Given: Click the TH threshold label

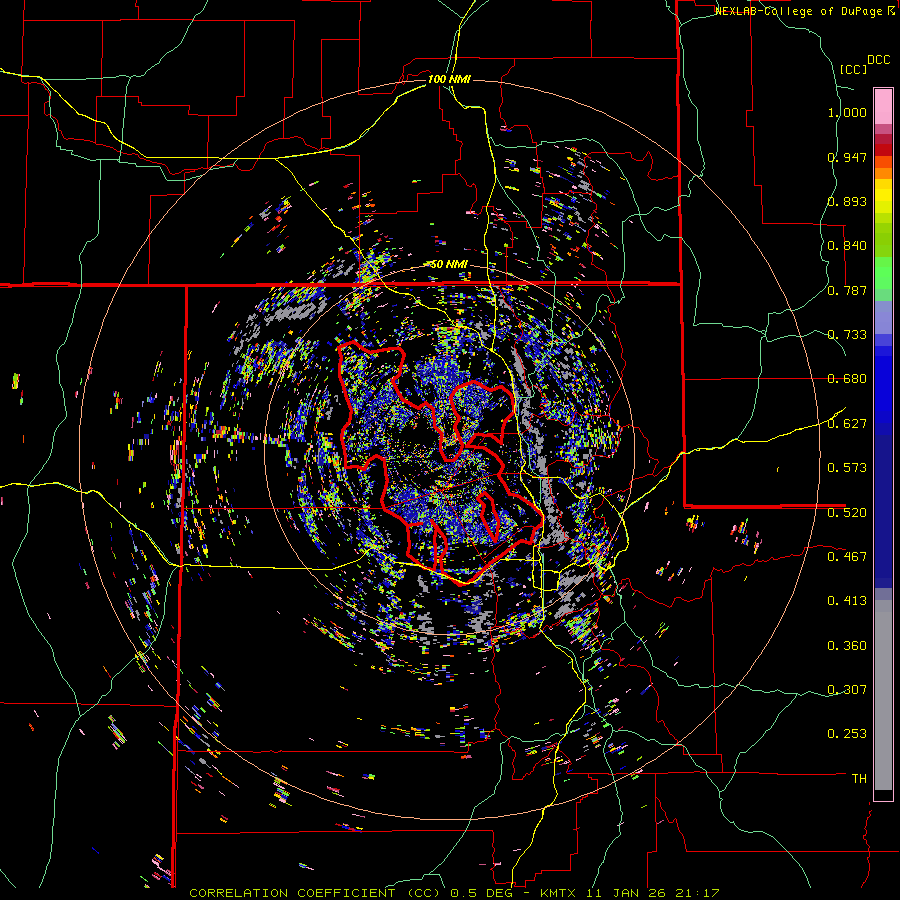Looking at the screenshot, I should [x=859, y=779].
